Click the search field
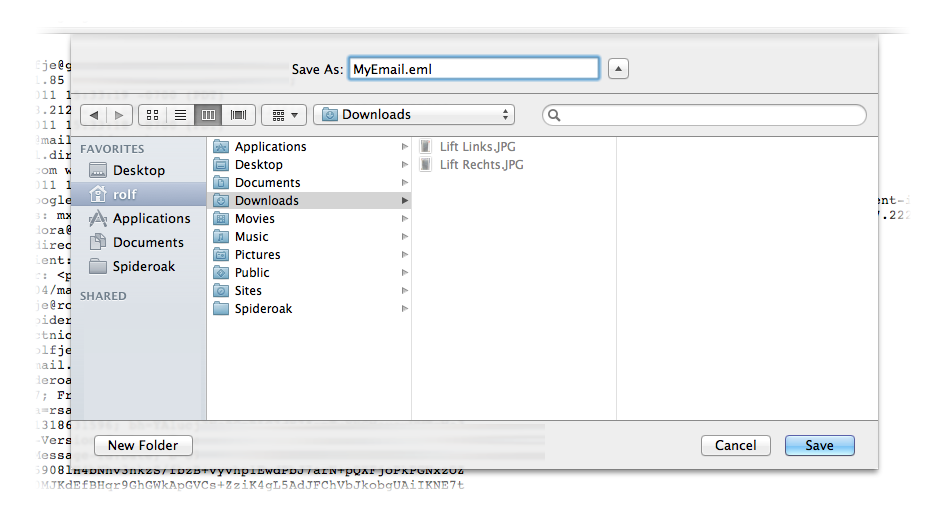Viewport: 938px width, 523px height. 704,115
